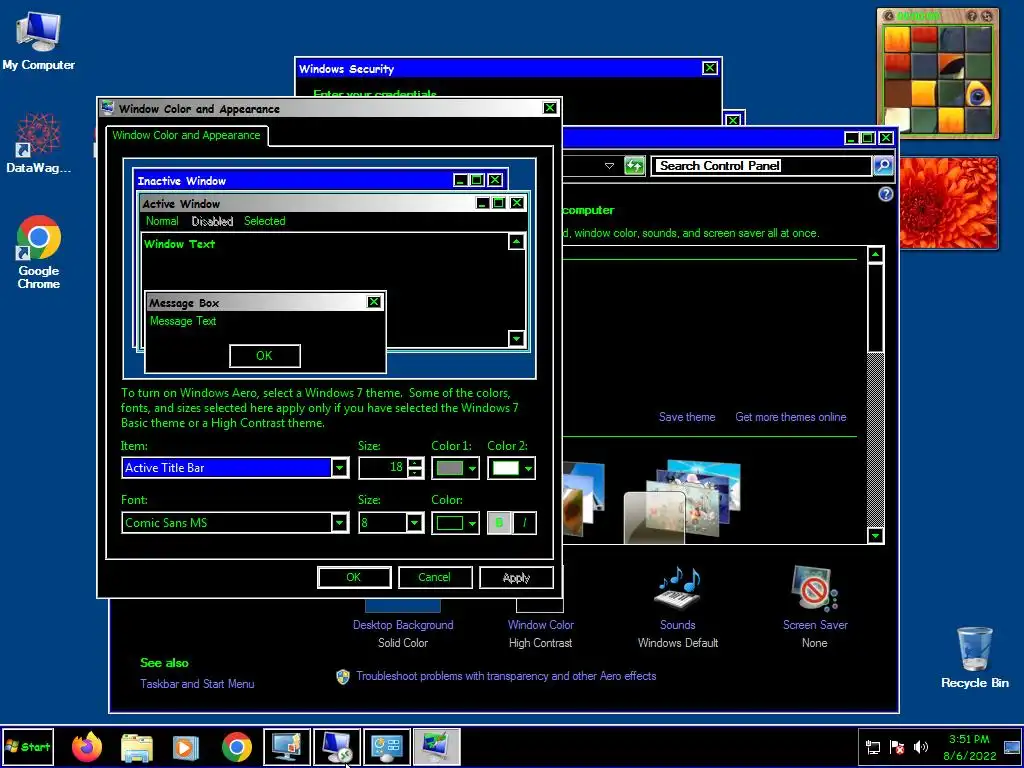Click Selected in the preview menu bar

(x=264, y=221)
